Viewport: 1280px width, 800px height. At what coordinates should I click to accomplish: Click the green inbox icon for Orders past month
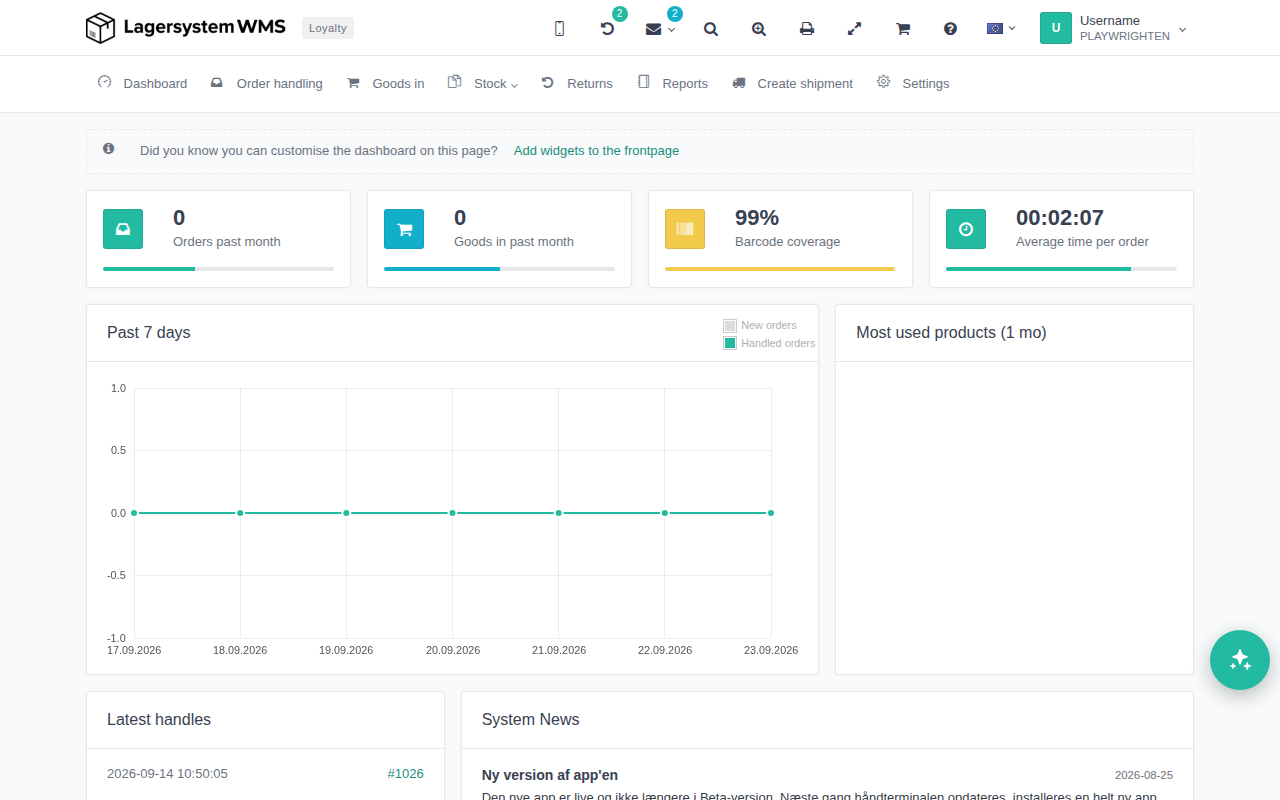(123, 229)
